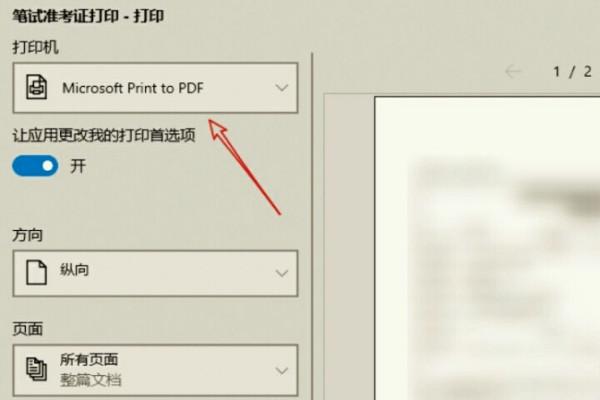This screenshot has width=600, height=400.
Task: Click the 笔试准考证打印 - 打印 dialog title
Action: pos(88,16)
